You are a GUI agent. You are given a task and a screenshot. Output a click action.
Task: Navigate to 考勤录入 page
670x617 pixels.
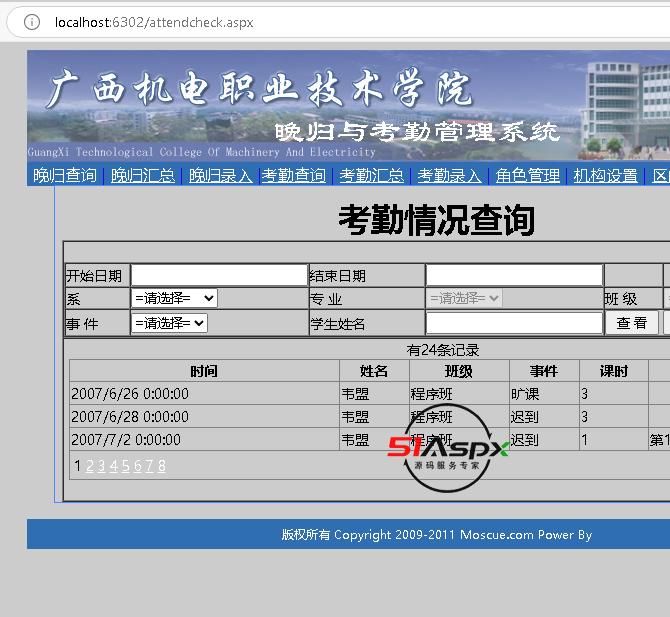pyautogui.click(x=449, y=176)
